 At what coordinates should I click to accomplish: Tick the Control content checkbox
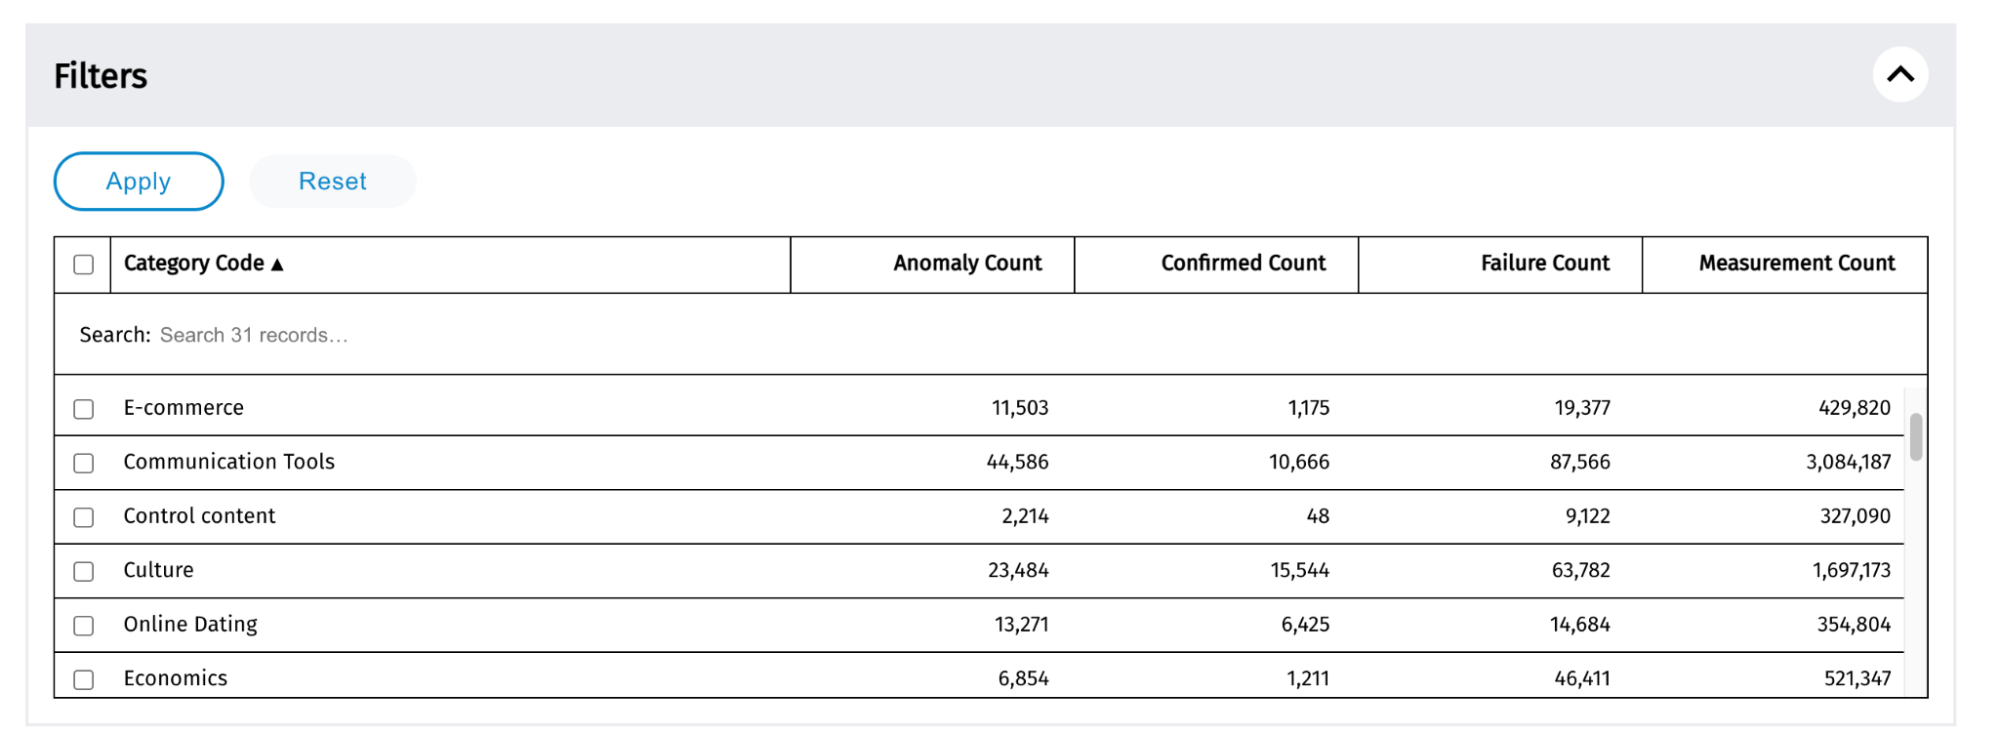(x=84, y=517)
